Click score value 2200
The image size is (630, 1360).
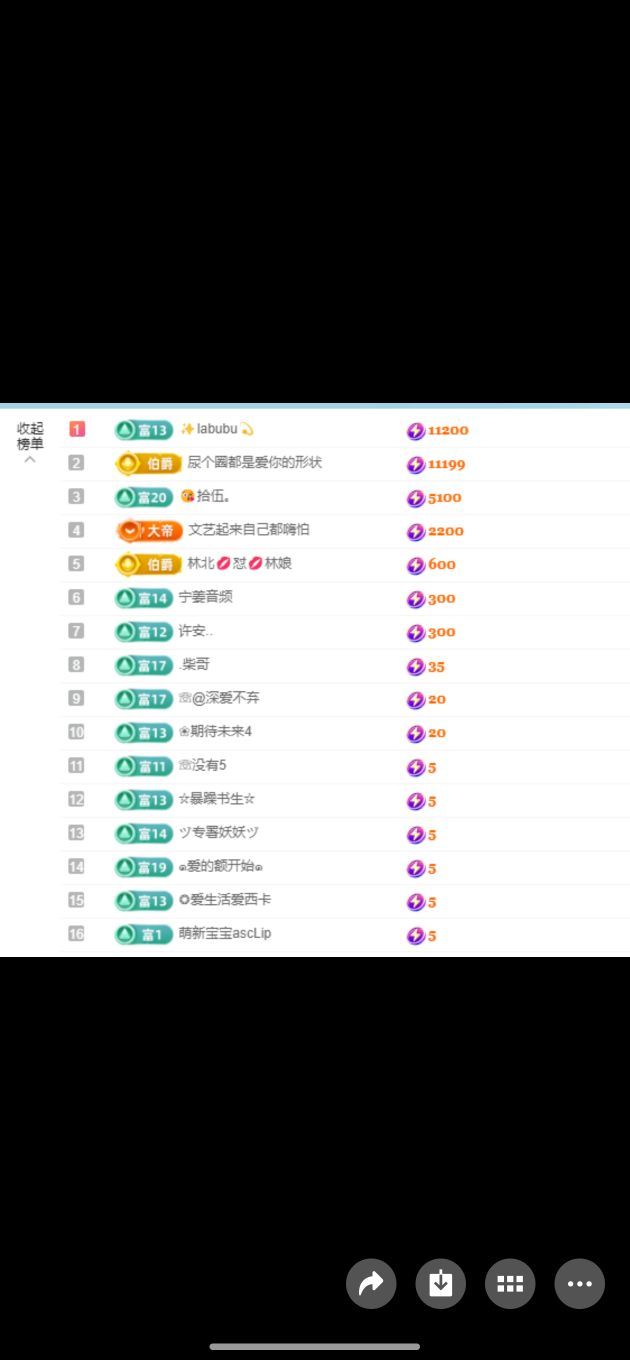tap(446, 532)
